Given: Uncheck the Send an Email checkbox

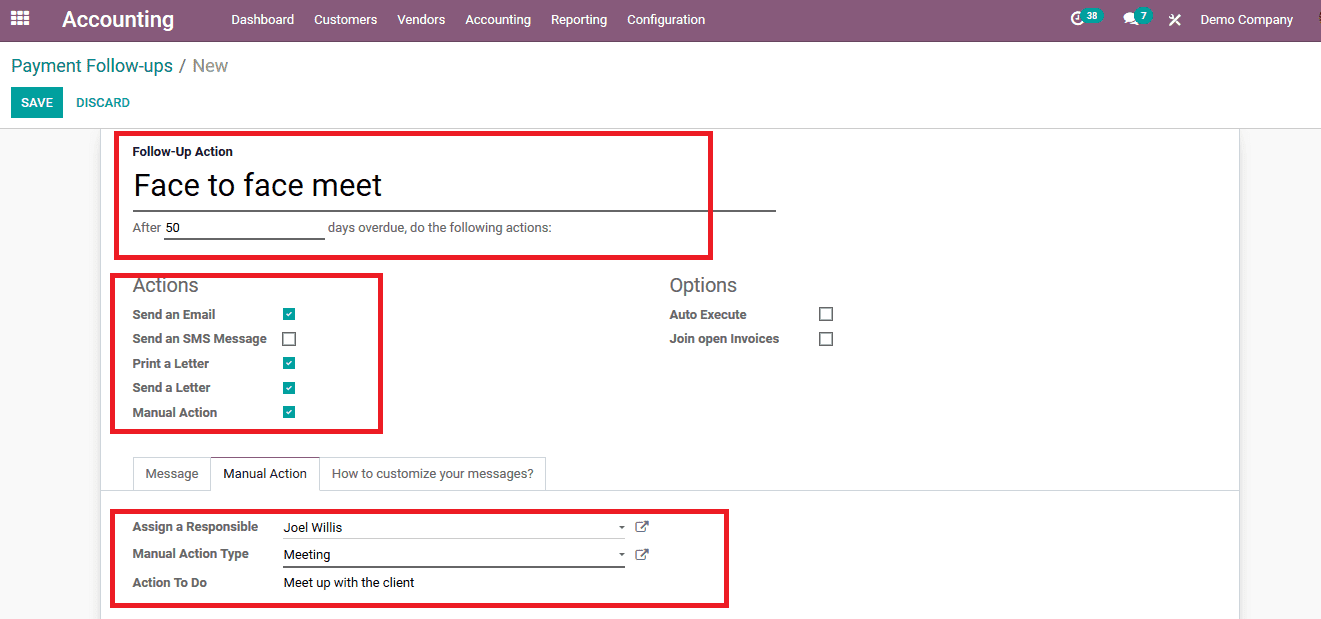Looking at the screenshot, I should click(x=289, y=314).
